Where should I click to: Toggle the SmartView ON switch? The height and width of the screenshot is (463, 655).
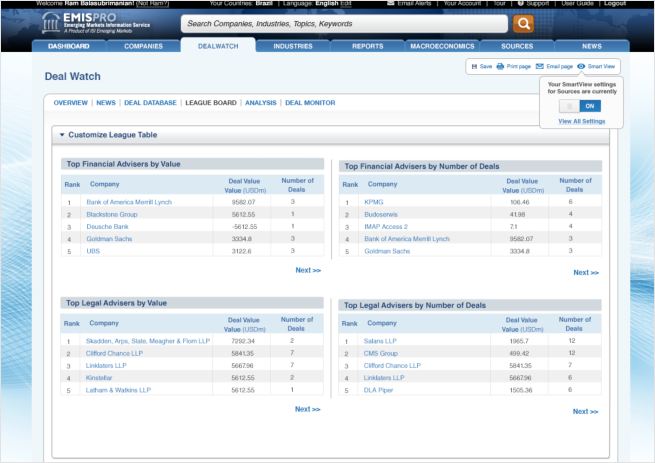(580, 106)
